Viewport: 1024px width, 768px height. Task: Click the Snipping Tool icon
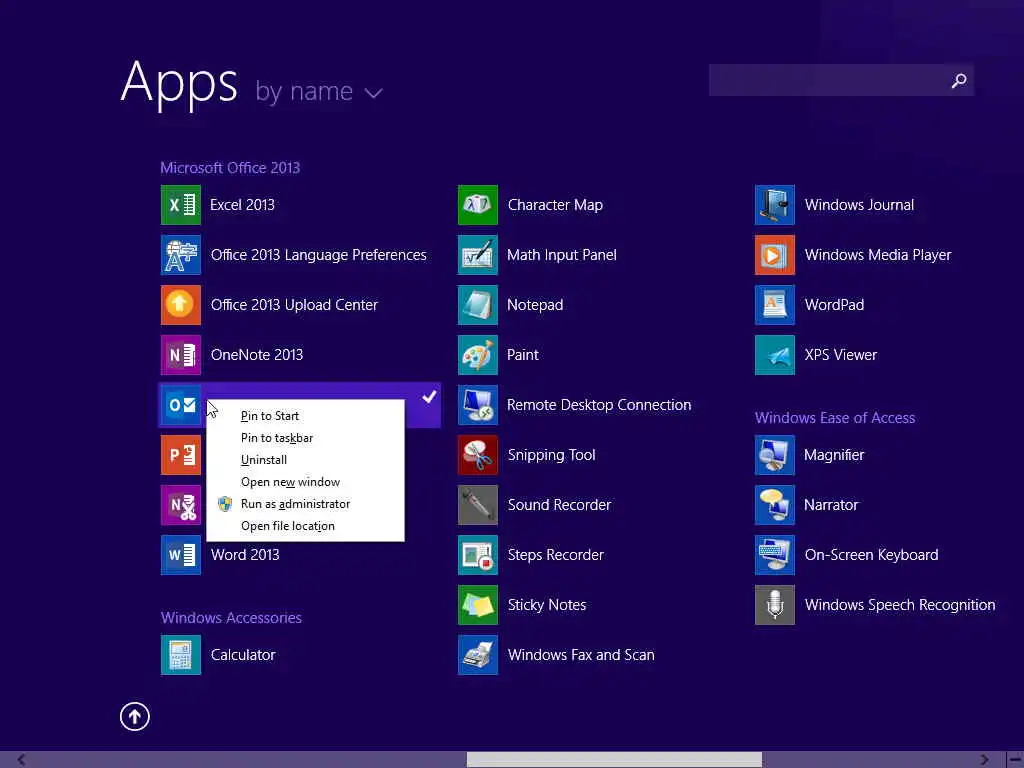pyautogui.click(x=478, y=455)
